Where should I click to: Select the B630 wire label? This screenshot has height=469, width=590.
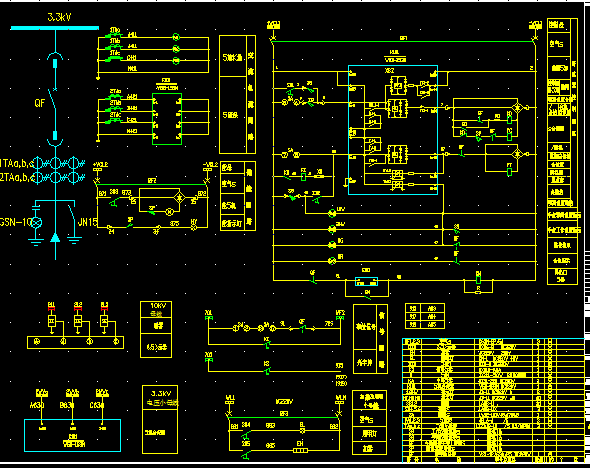67,405
